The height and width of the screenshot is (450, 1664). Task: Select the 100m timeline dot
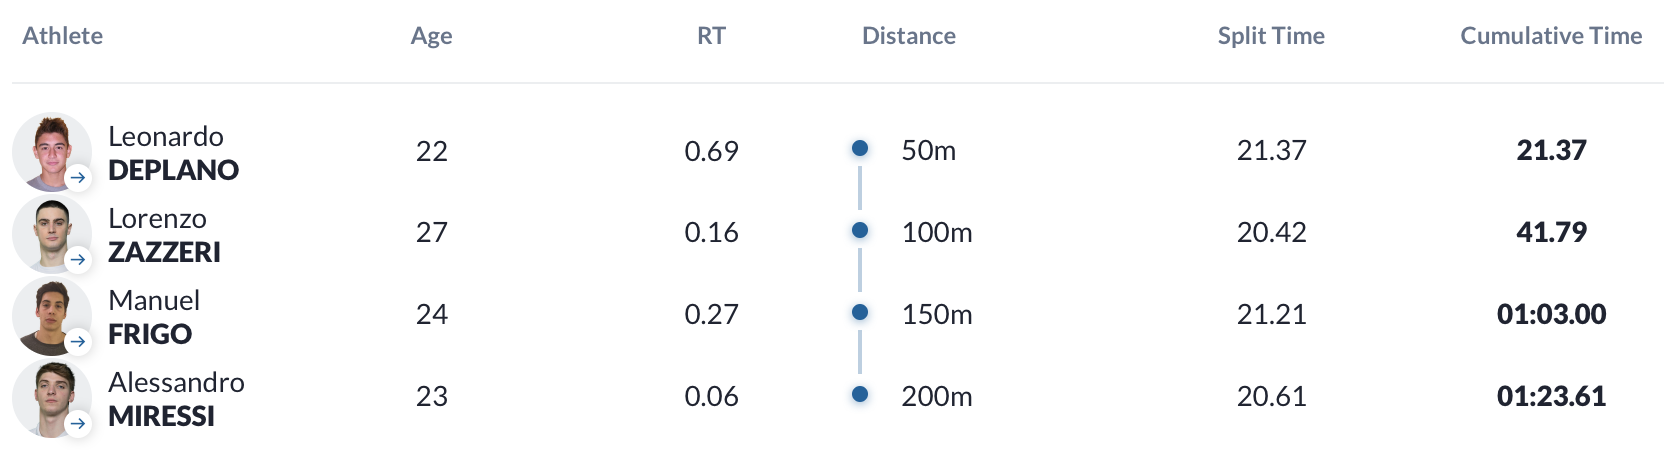pyautogui.click(x=859, y=230)
